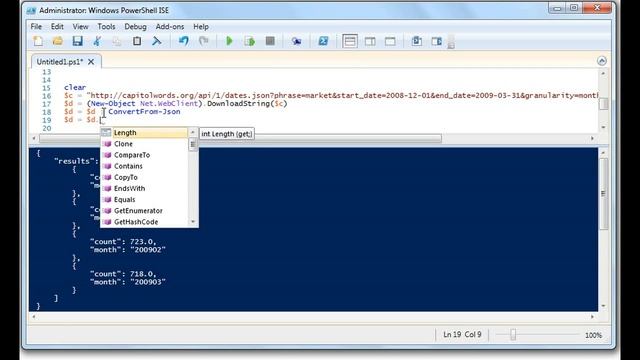Image resolution: width=640 pixels, height=360 pixels.
Task: Click console pane vertical scroll-down arrow
Action: click(x=603, y=306)
